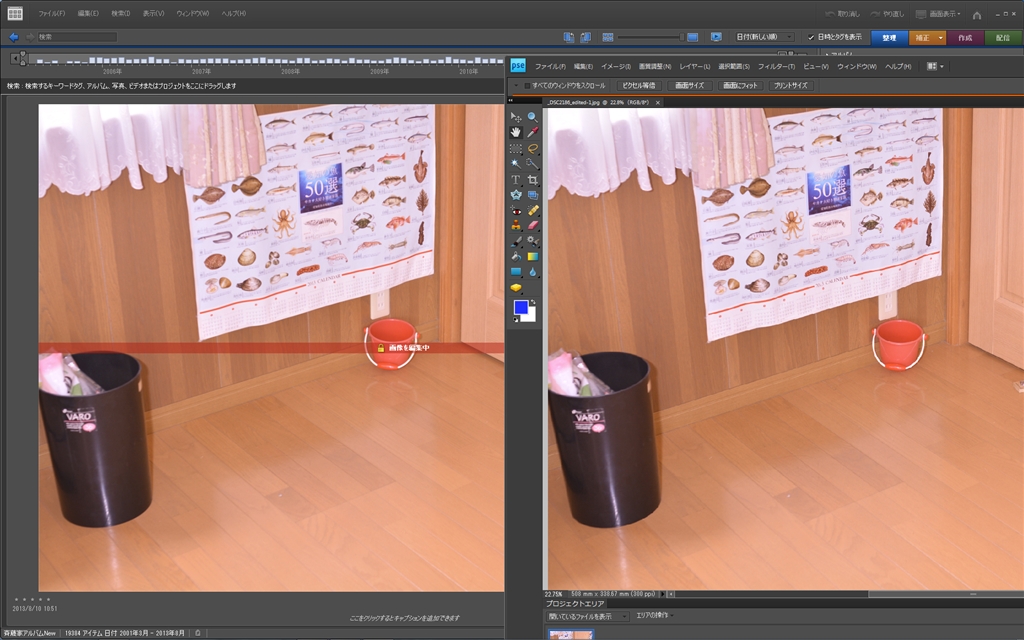Image resolution: width=1024 pixels, height=640 pixels.
Task: Open the 日付(新しい順) sort dropdown
Action: (x=765, y=37)
